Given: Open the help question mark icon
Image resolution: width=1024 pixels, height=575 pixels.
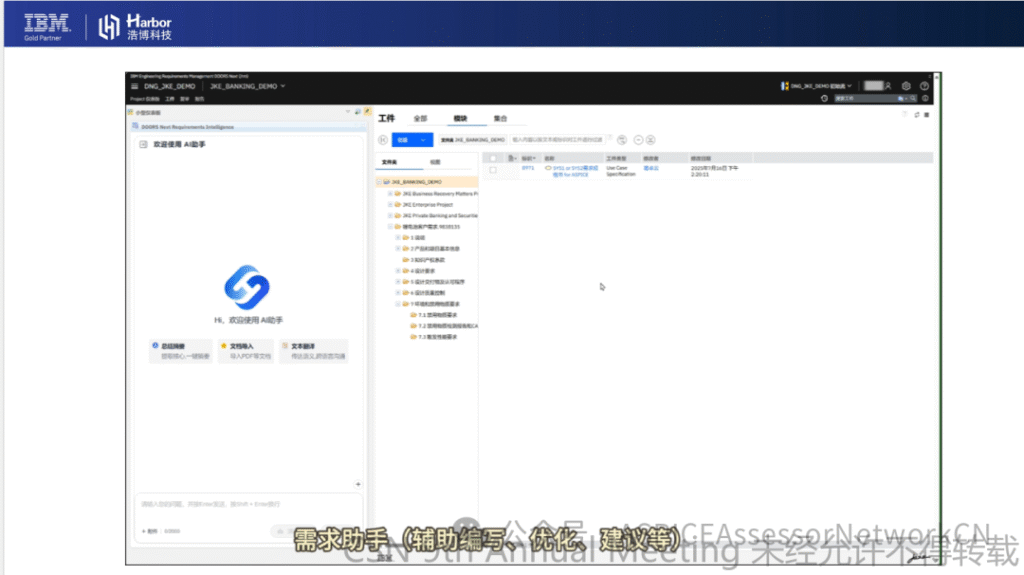Looking at the screenshot, I should [x=924, y=86].
